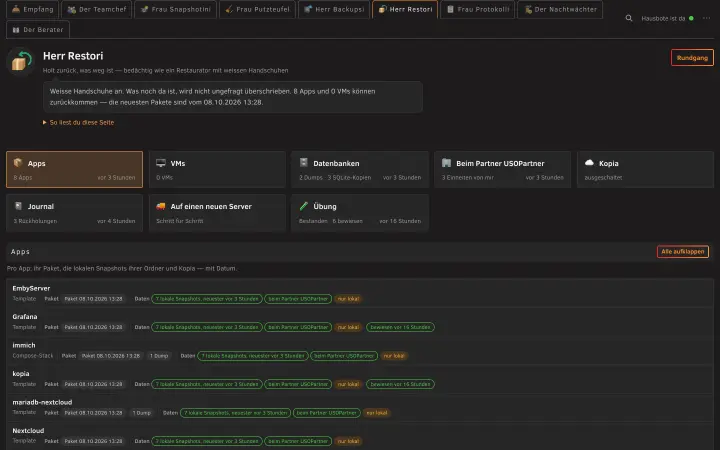The width and height of the screenshot is (720, 450).
Task: Click 'Alle aufklappen' to expand all
Action: point(683,252)
